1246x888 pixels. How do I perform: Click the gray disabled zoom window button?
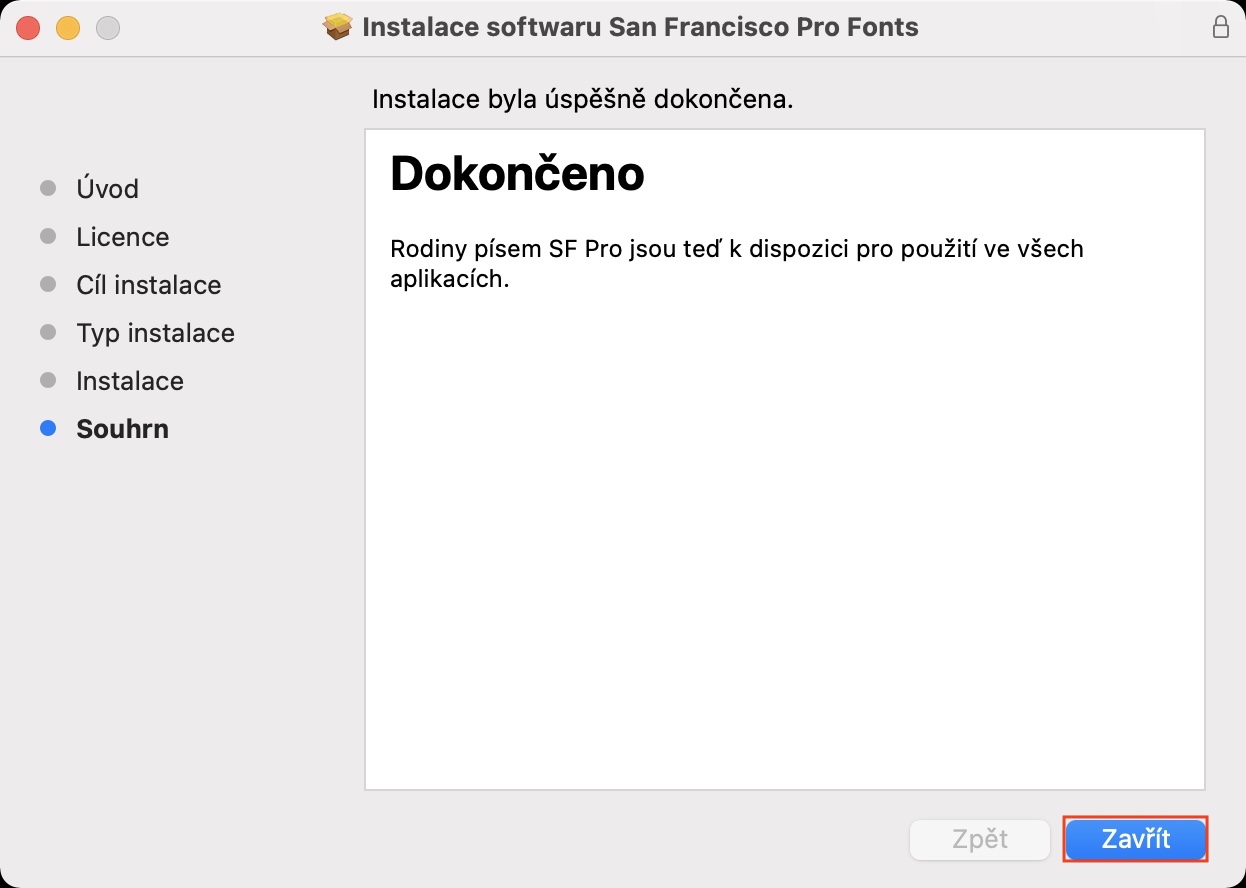(107, 28)
